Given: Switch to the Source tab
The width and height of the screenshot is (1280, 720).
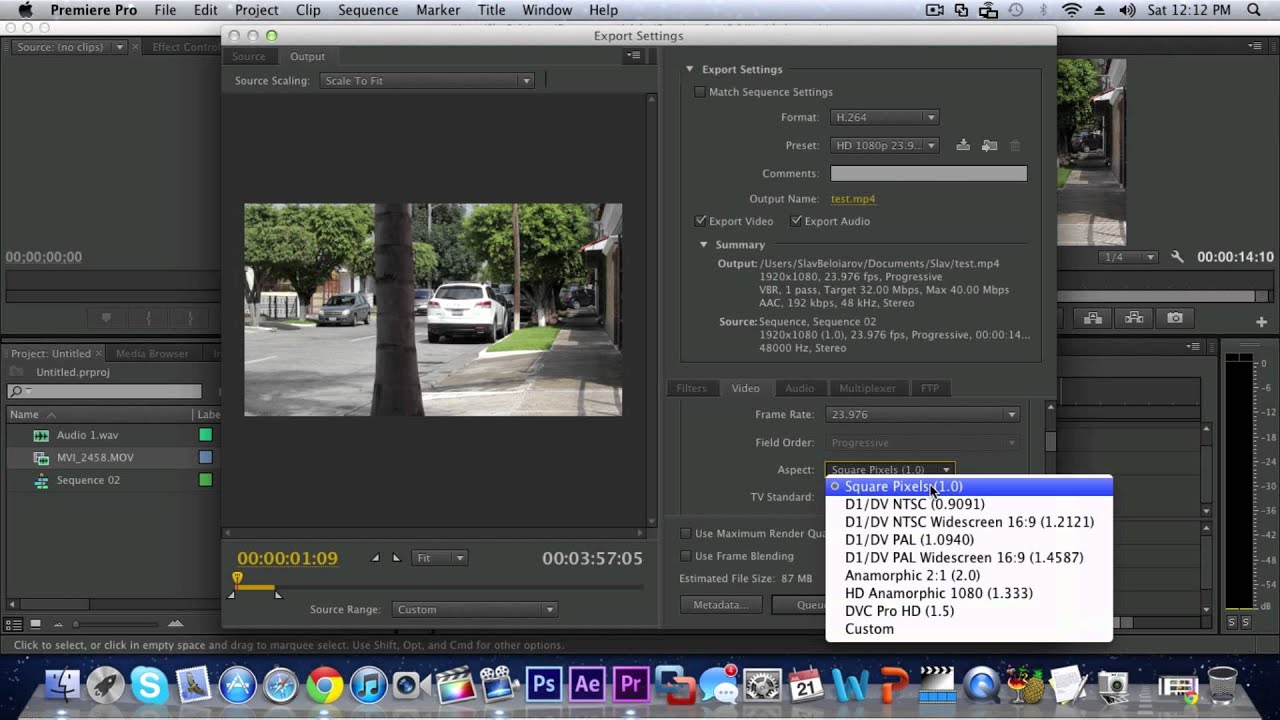Looking at the screenshot, I should coord(249,56).
